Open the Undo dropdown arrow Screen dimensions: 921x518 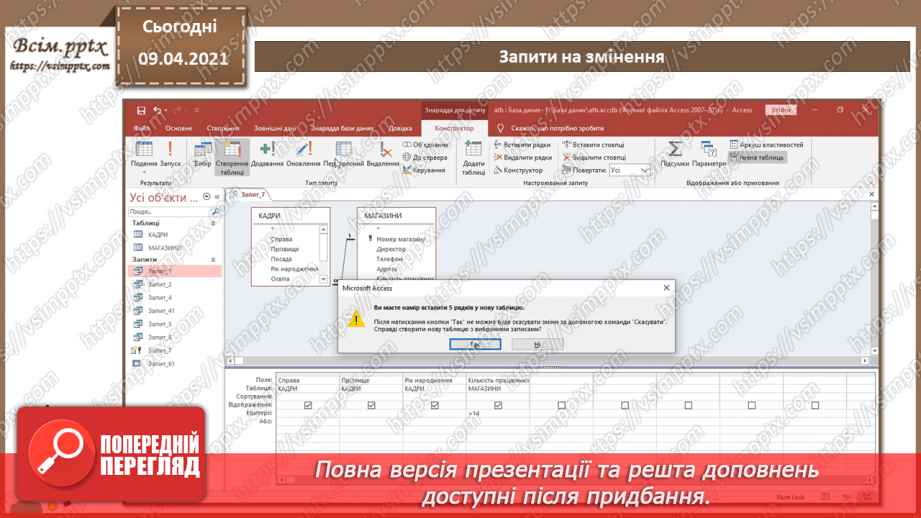166,110
